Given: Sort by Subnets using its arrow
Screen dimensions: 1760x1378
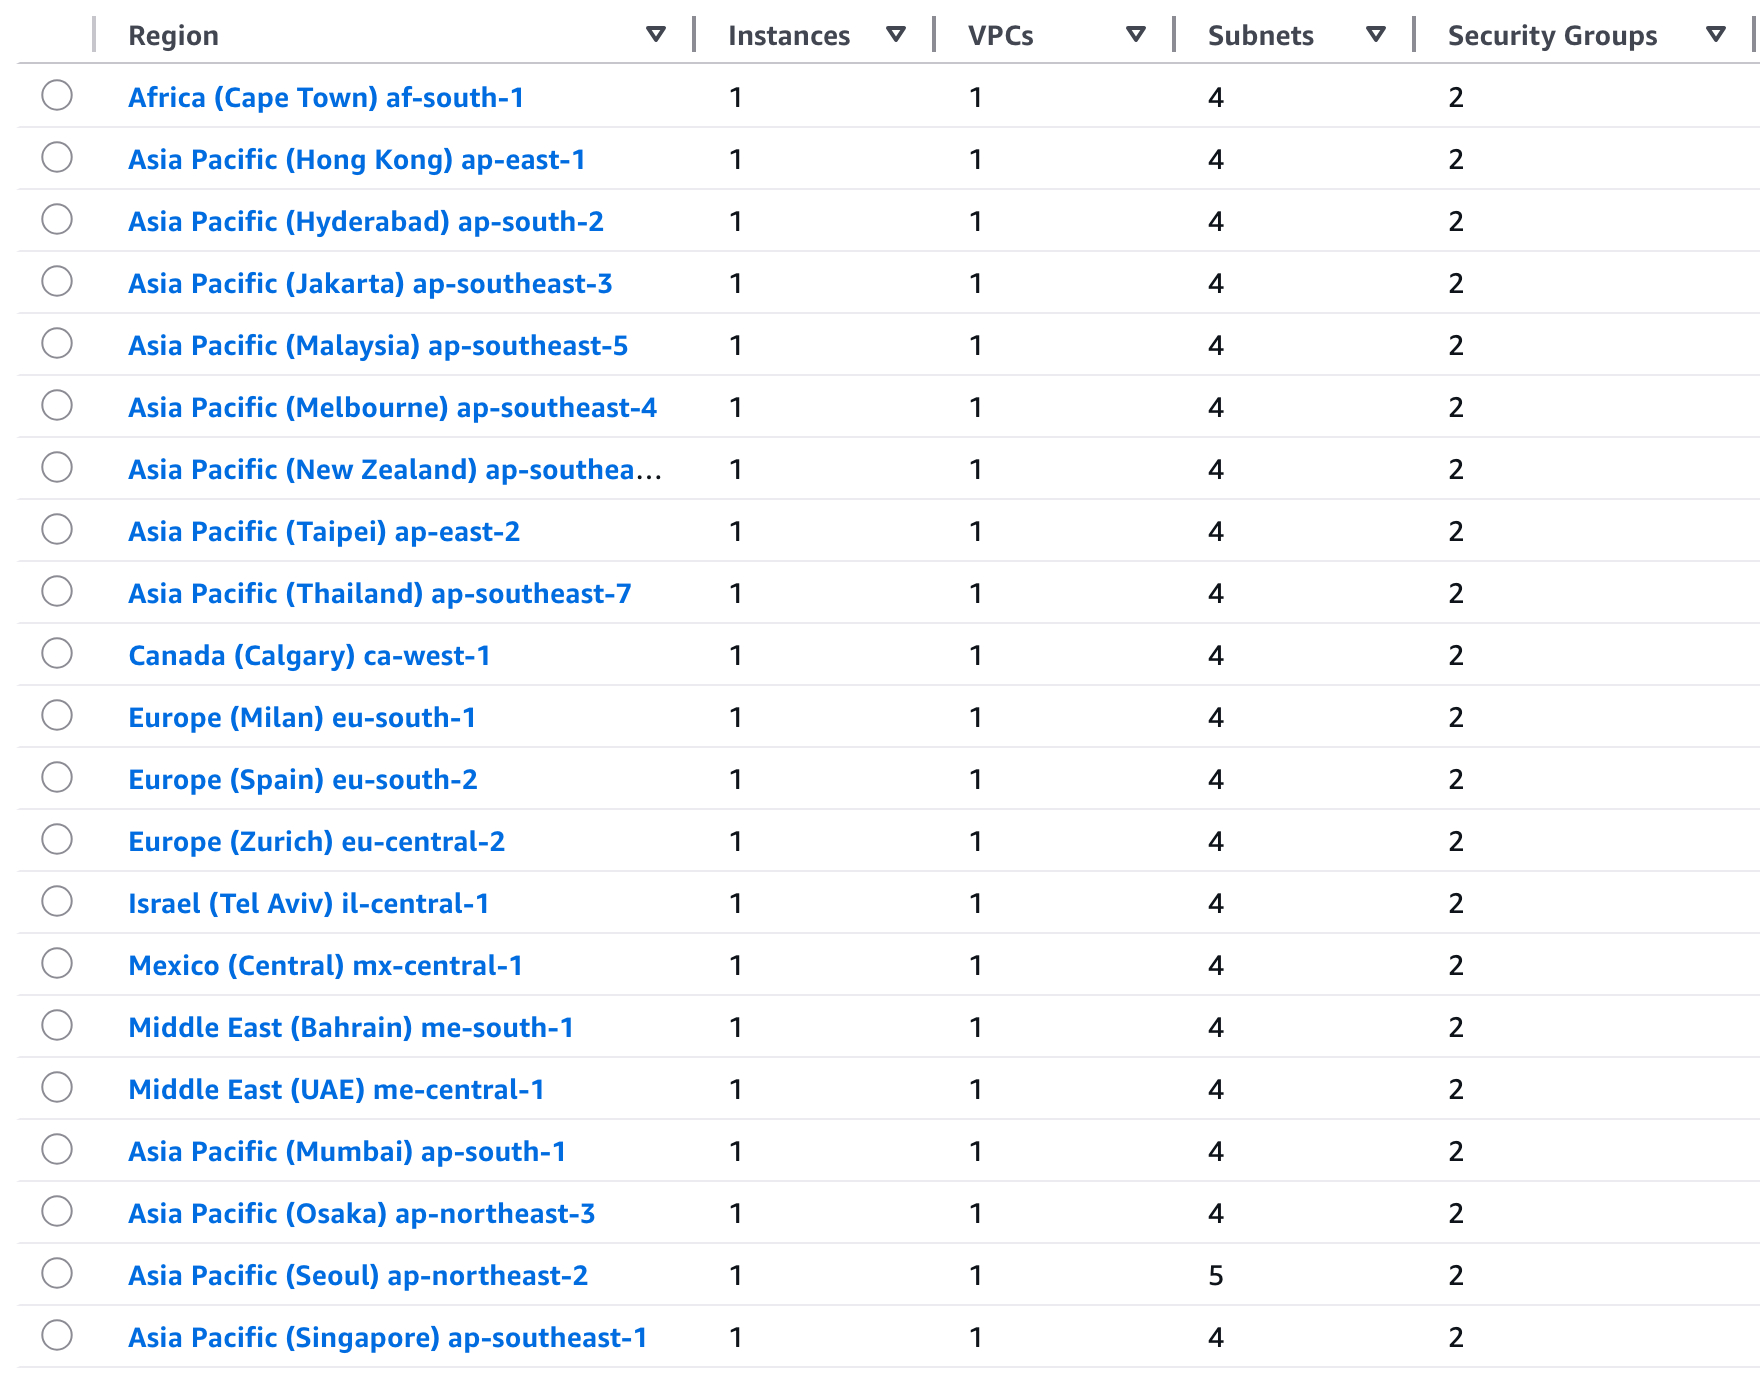Looking at the screenshot, I should (x=1376, y=35).
